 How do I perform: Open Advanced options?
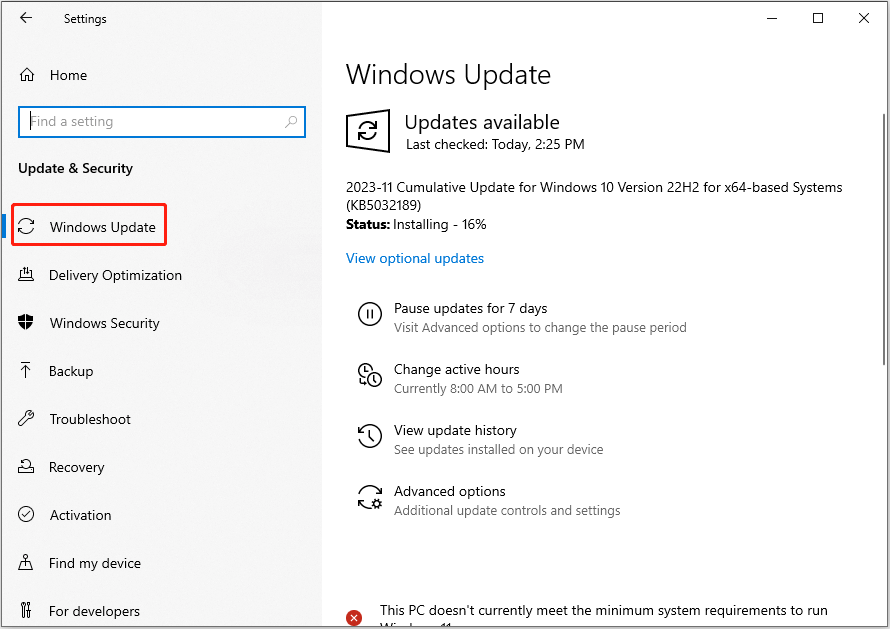point(450,491)
